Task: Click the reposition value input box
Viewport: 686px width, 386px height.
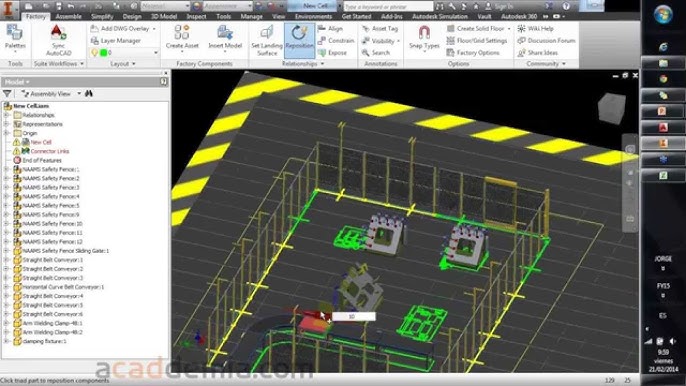Action: click(354, 316)
